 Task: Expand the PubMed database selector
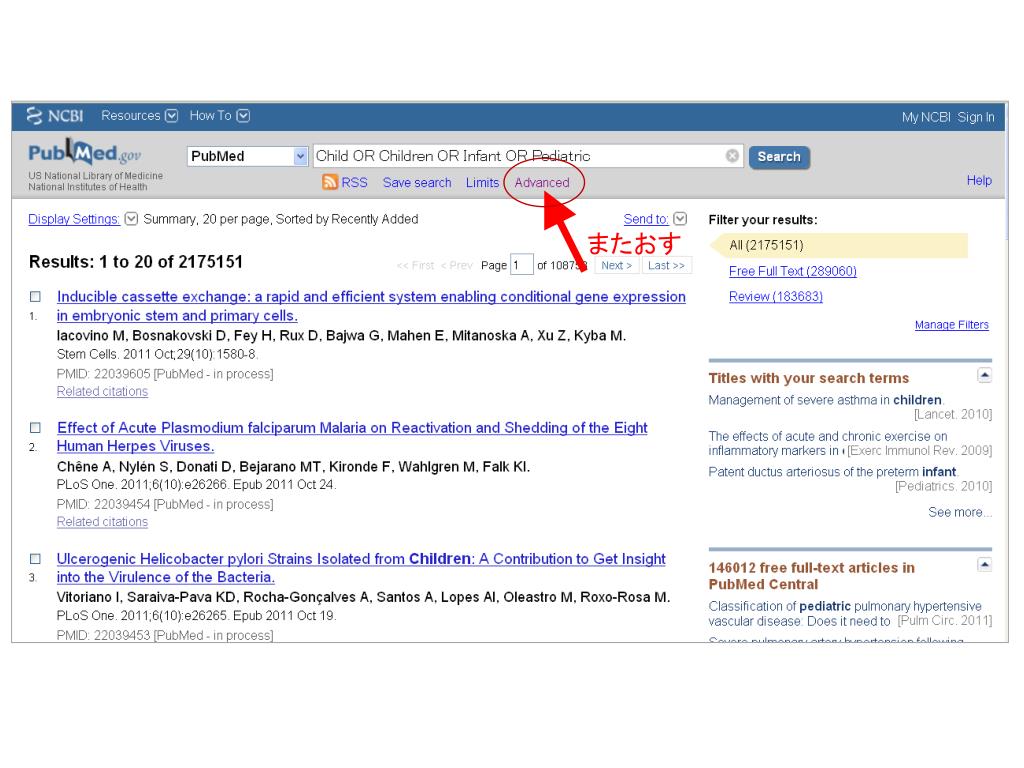point(300,156)
